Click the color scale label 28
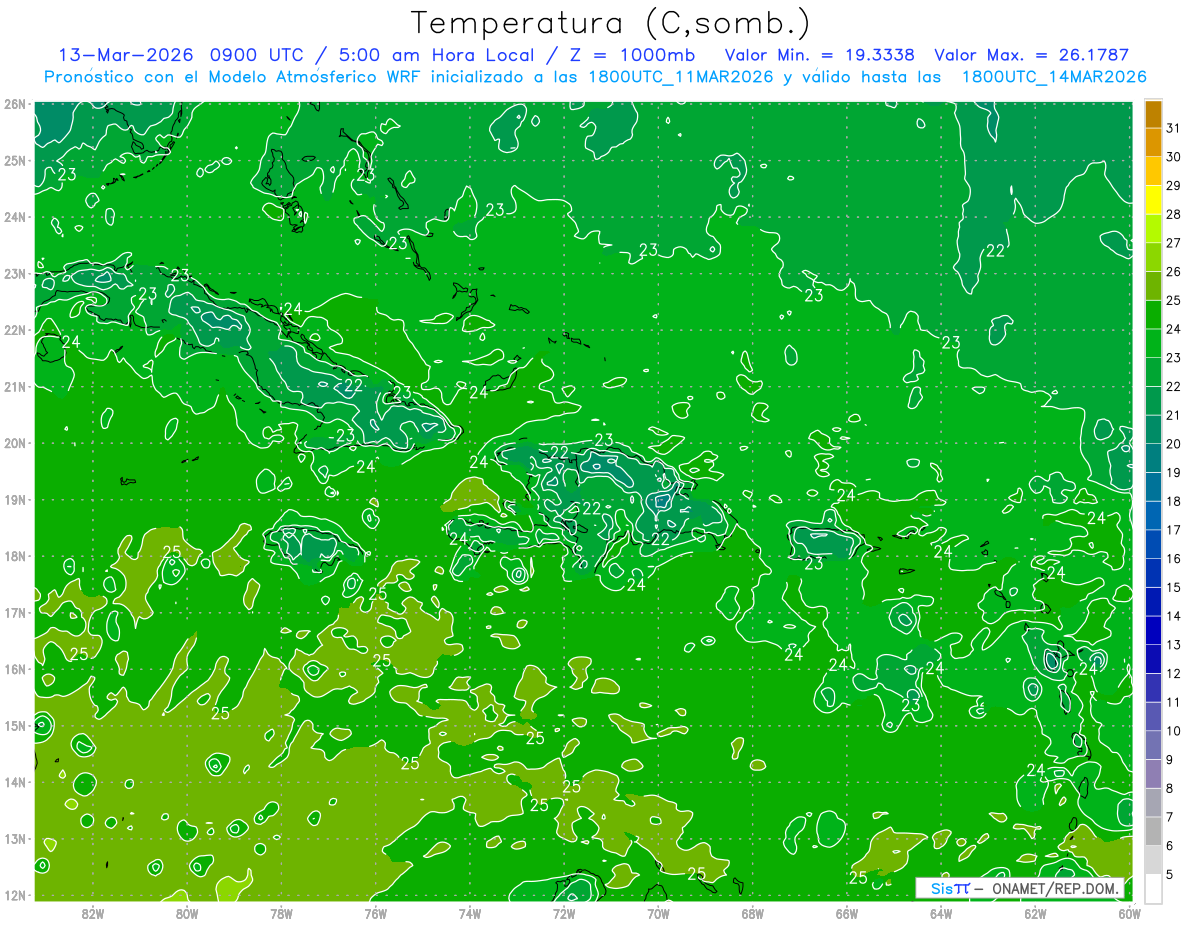Viewport: 1200px width, 927px height. coord(1172,215)
